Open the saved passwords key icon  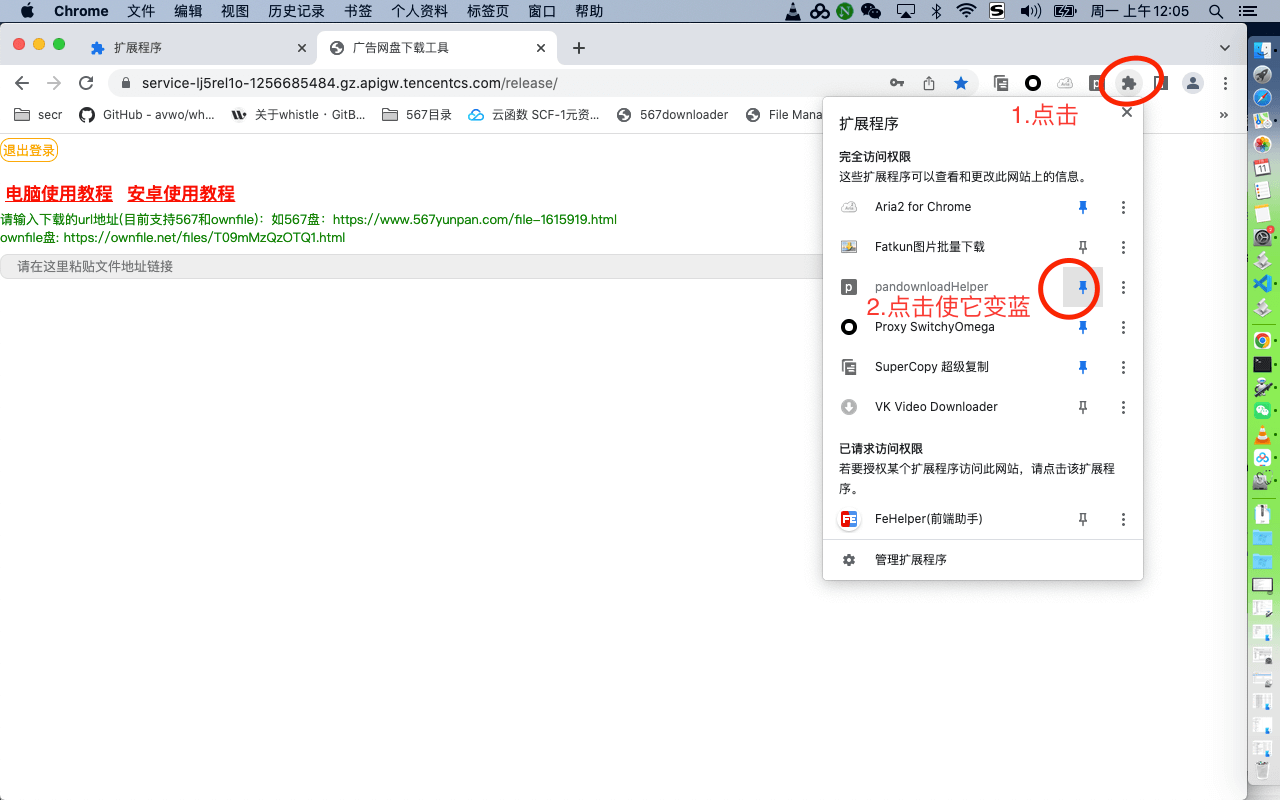pos(897,83)
